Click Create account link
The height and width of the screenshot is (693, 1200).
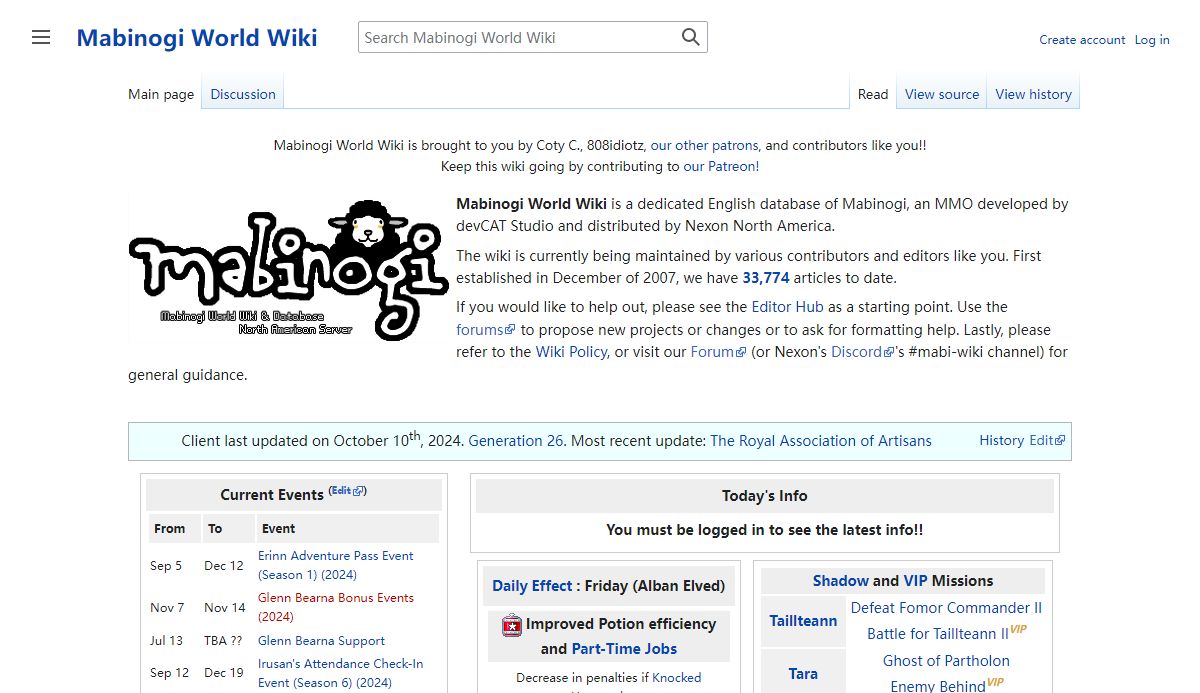(x=1082, y=40)
